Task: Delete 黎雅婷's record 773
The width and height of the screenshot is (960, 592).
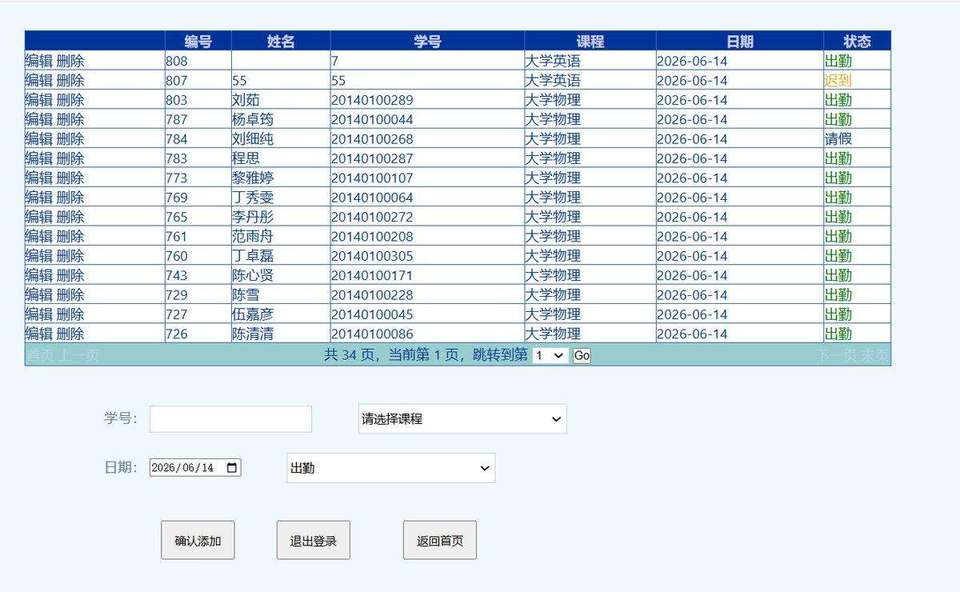Action: tap(70, 178)
